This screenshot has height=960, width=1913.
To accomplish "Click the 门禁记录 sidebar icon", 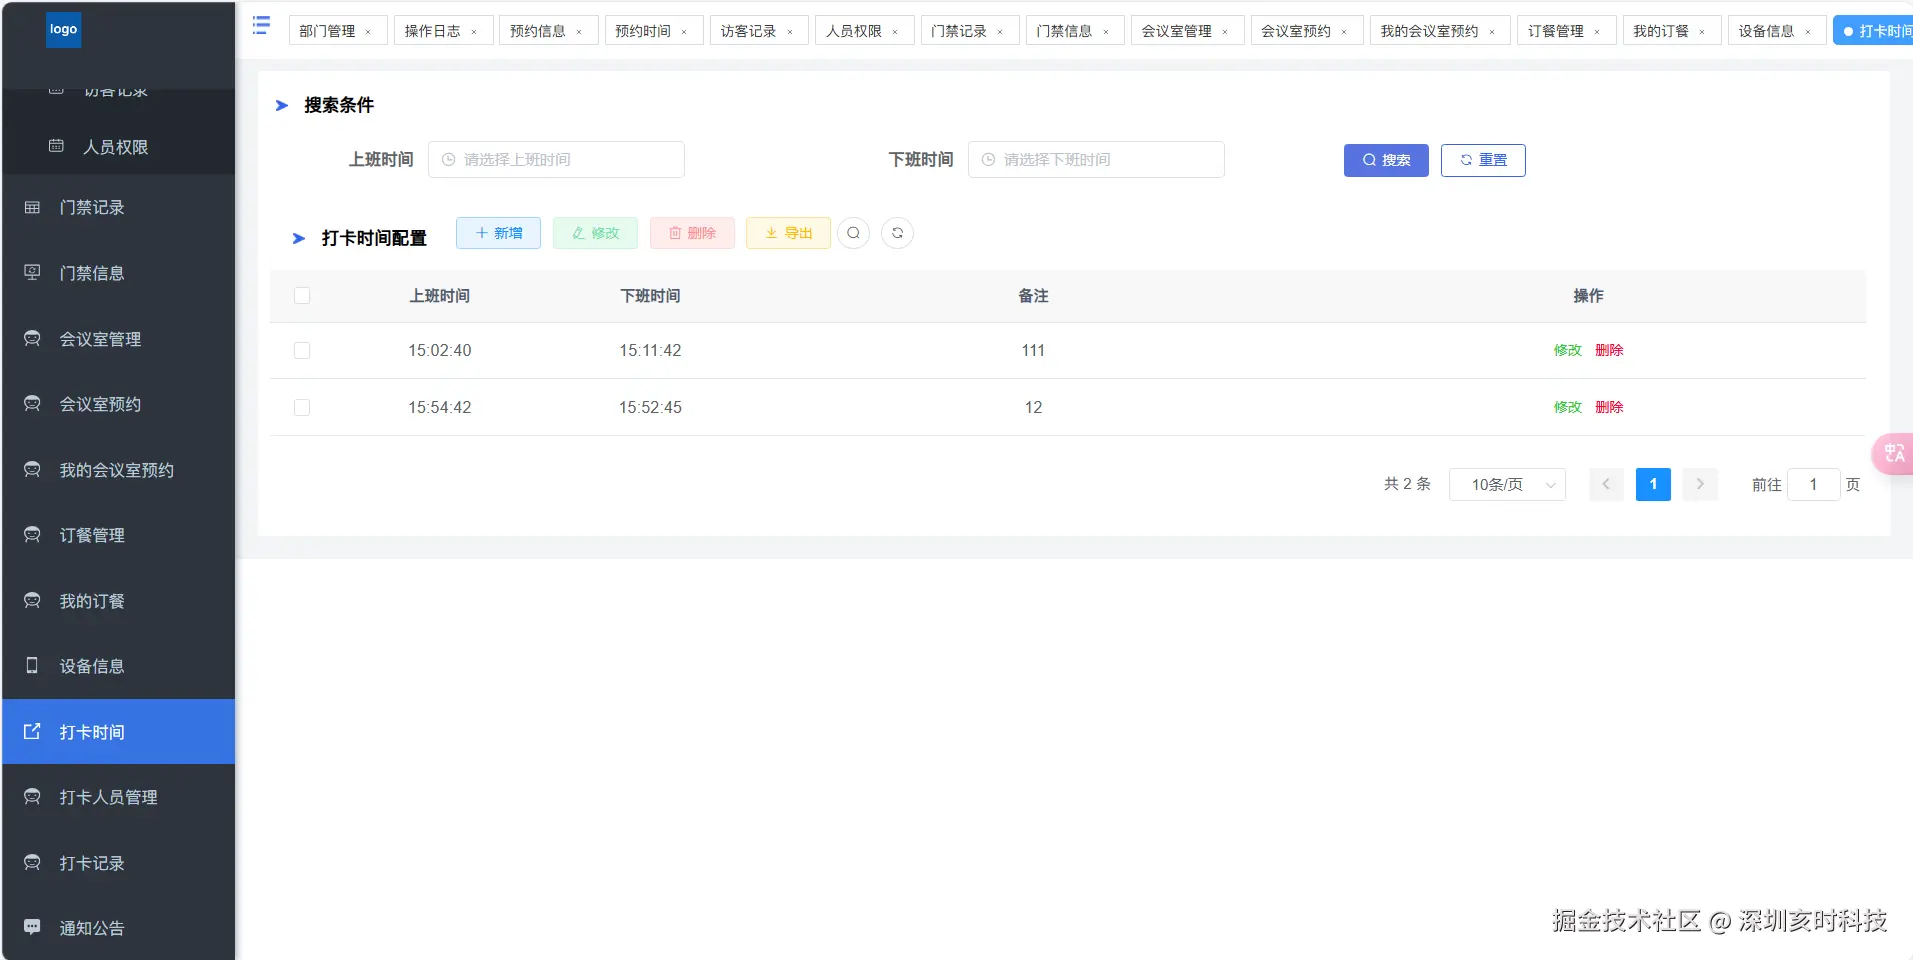I will (x=32, y=207).
